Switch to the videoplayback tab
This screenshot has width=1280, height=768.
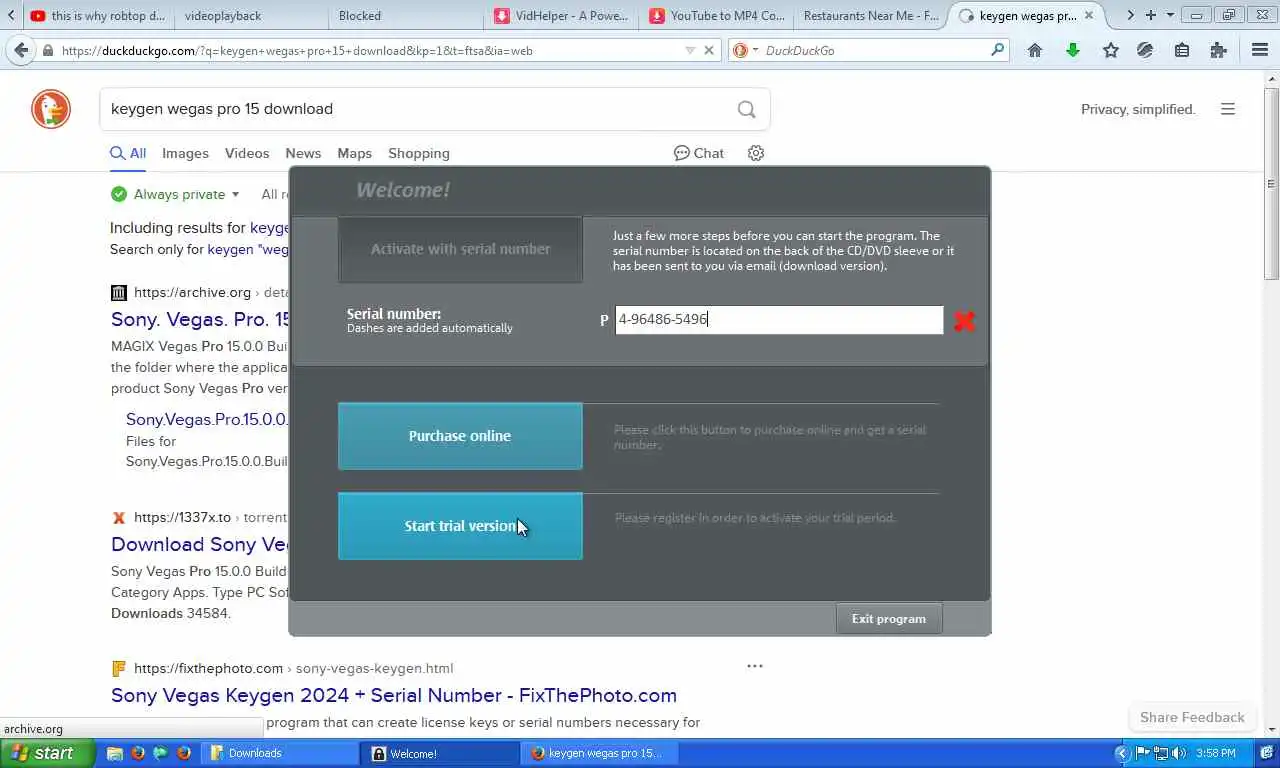point(249,15)
